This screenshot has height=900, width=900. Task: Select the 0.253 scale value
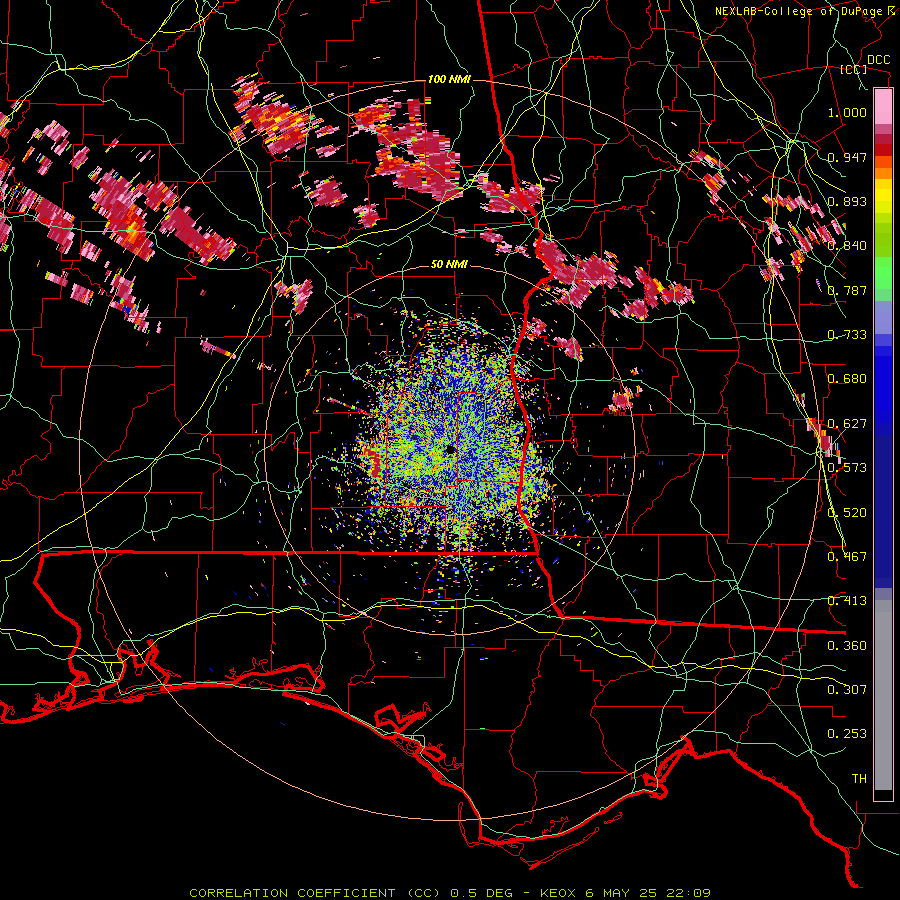click(847, 734)
